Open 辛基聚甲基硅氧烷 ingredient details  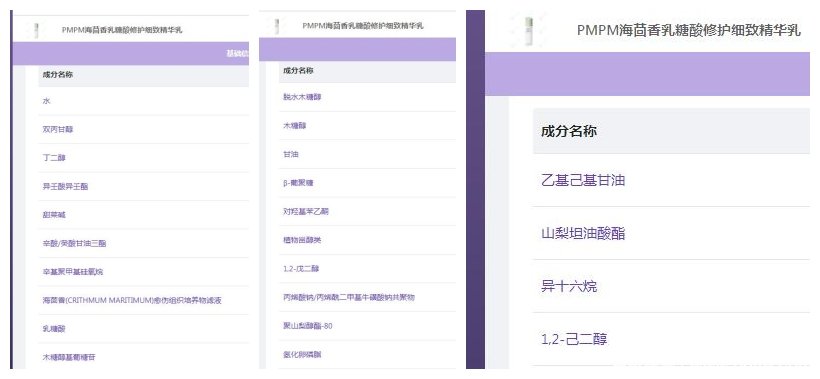point(73,271)
